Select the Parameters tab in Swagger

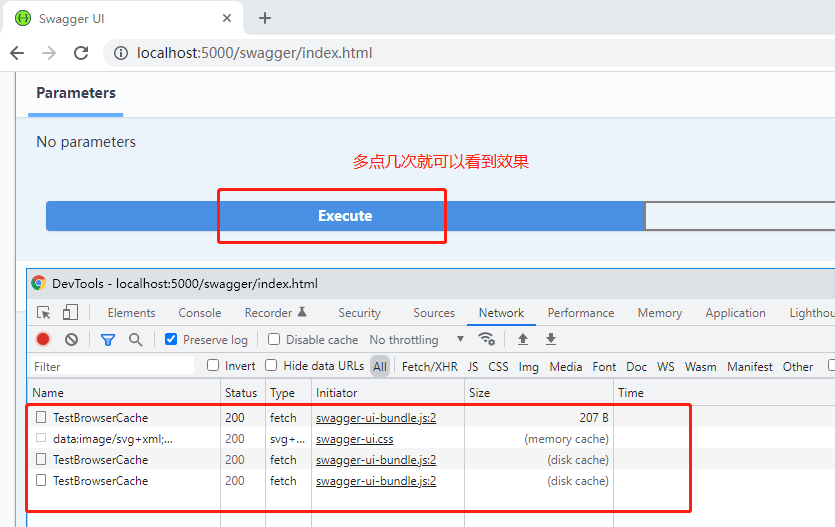tap(76, 93)
